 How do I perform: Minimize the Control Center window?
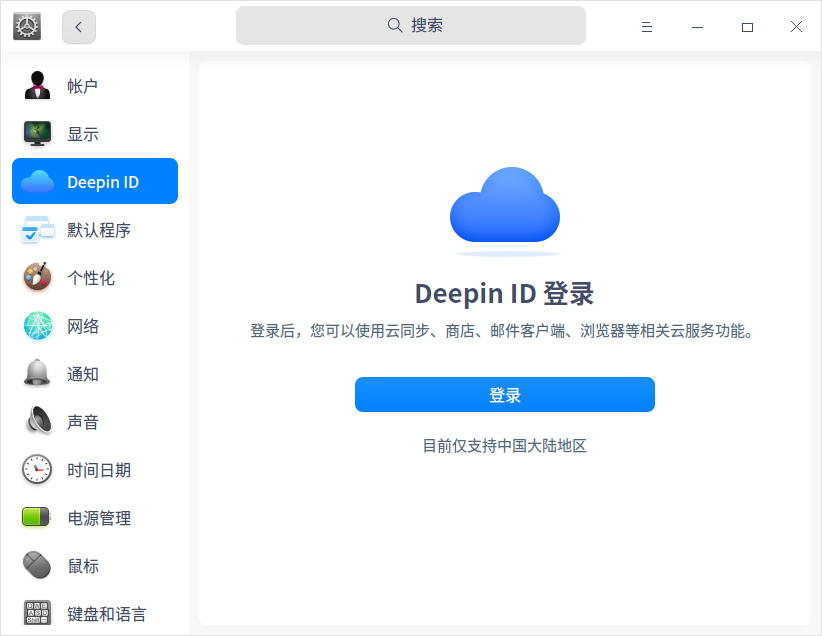pos(697,27)
